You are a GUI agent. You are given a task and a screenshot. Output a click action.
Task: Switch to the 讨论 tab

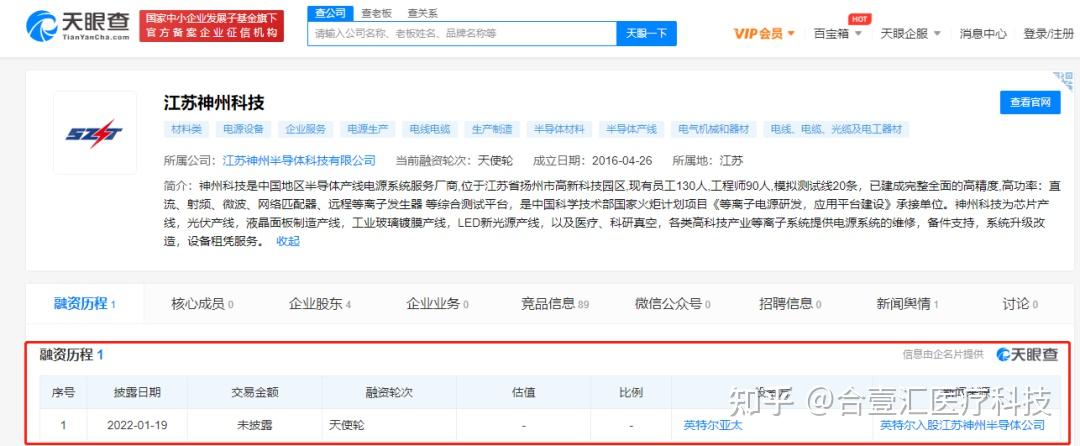(1020, 304)
